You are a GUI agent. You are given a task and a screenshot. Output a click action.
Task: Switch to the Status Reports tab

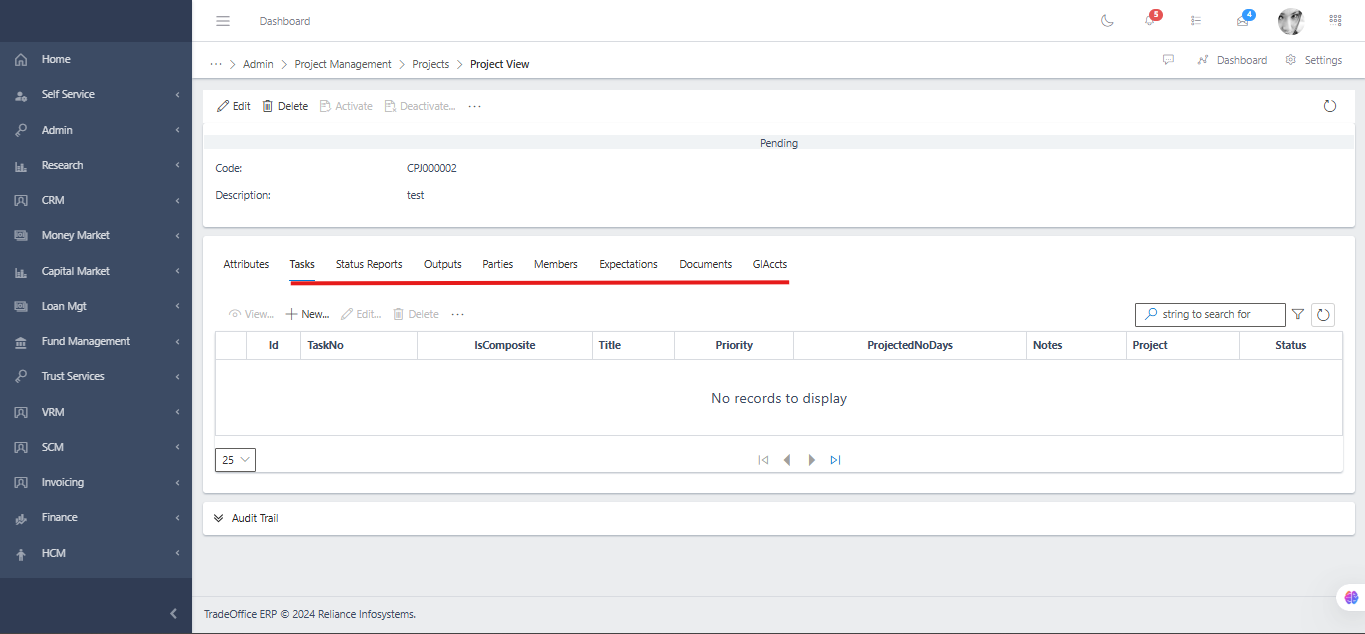pos(369,264)
